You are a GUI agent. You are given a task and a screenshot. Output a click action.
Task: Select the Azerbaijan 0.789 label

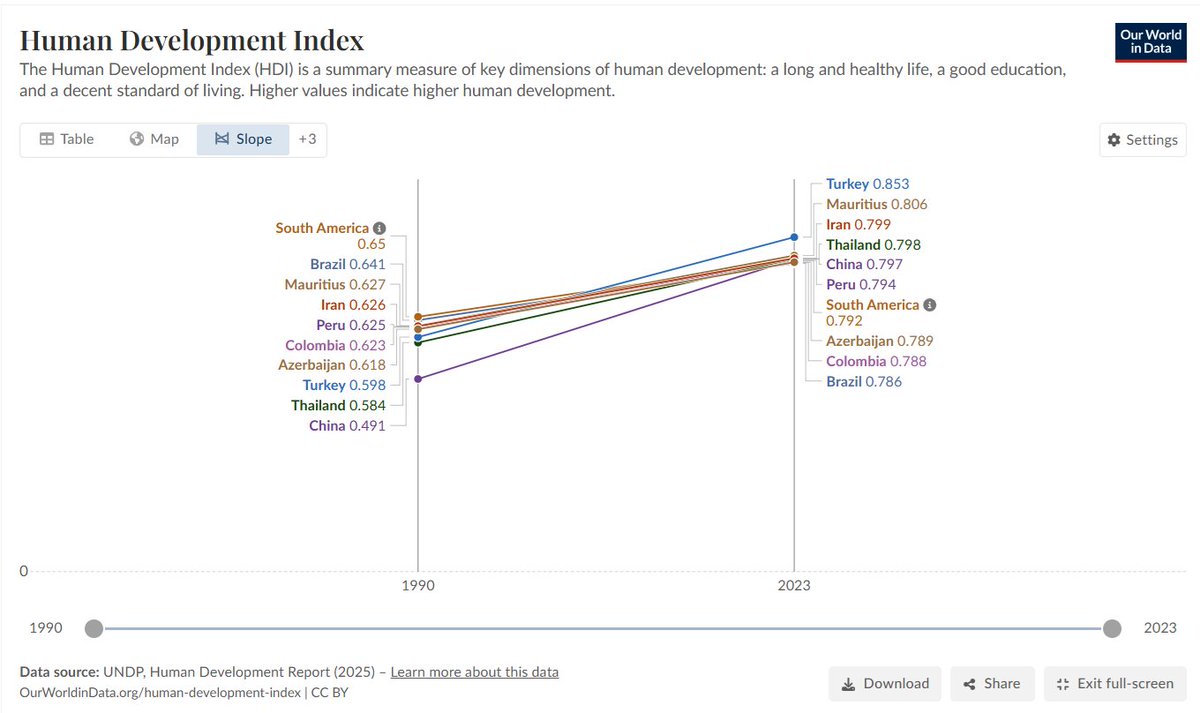879,341
